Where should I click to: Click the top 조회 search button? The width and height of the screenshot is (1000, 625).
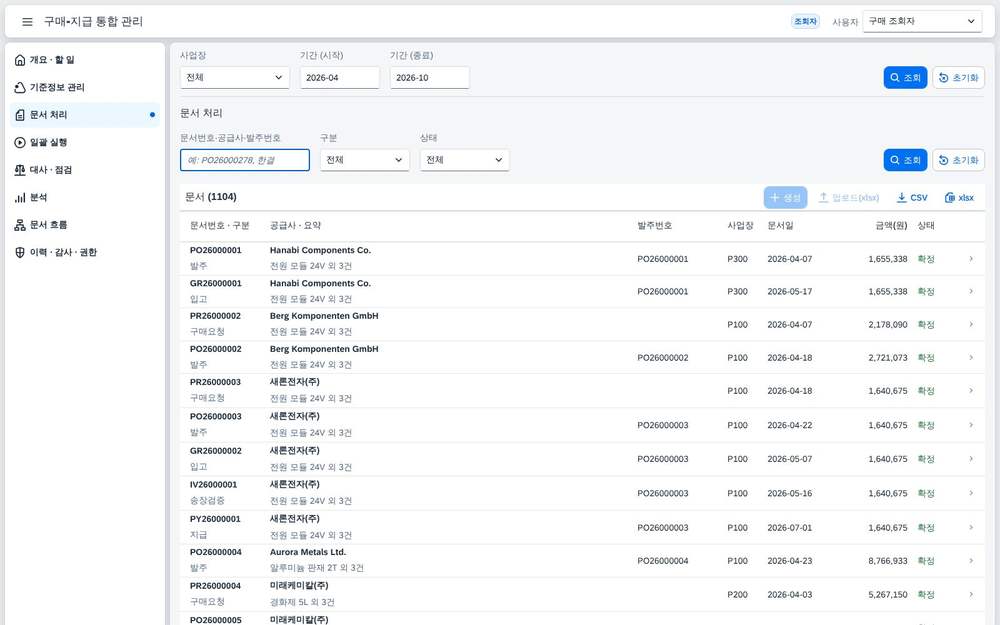click(x=905, y=78)
